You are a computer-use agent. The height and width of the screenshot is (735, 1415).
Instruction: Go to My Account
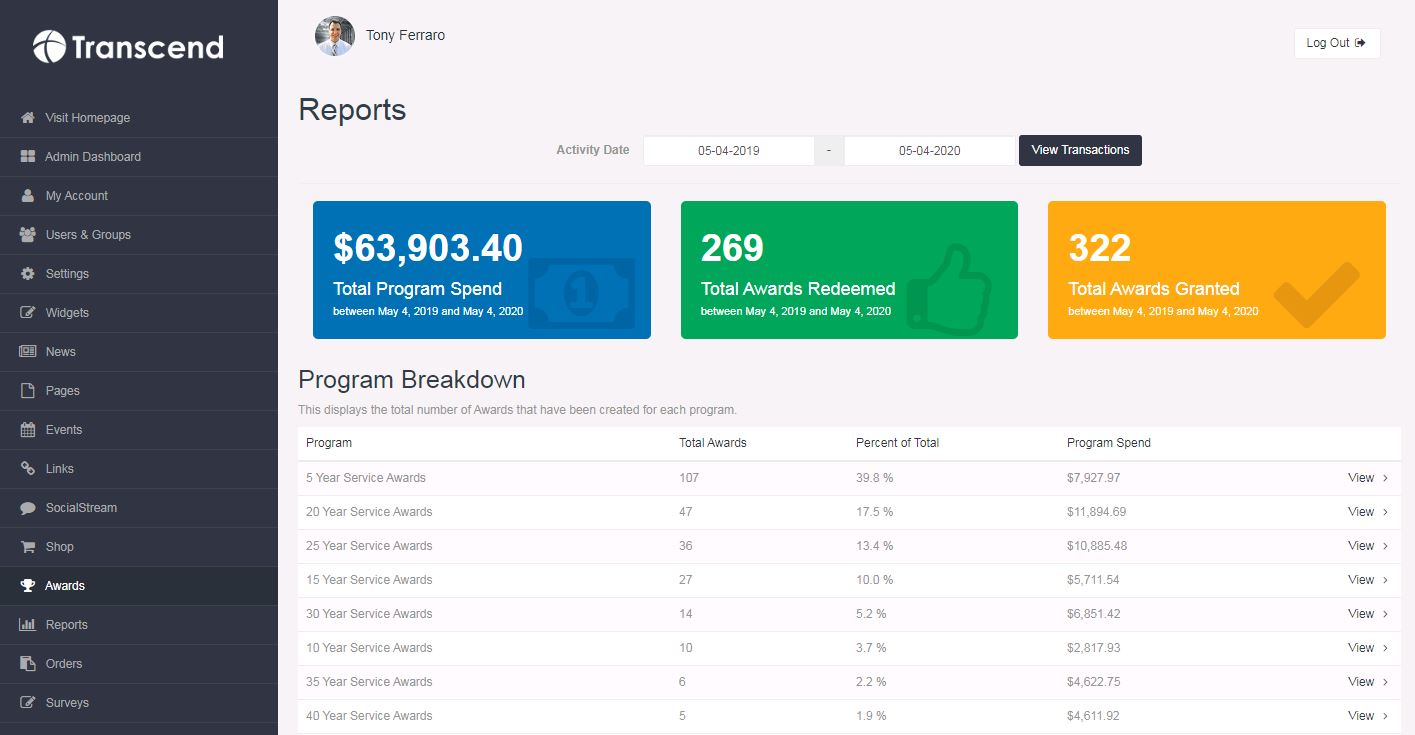click(139, 195)
